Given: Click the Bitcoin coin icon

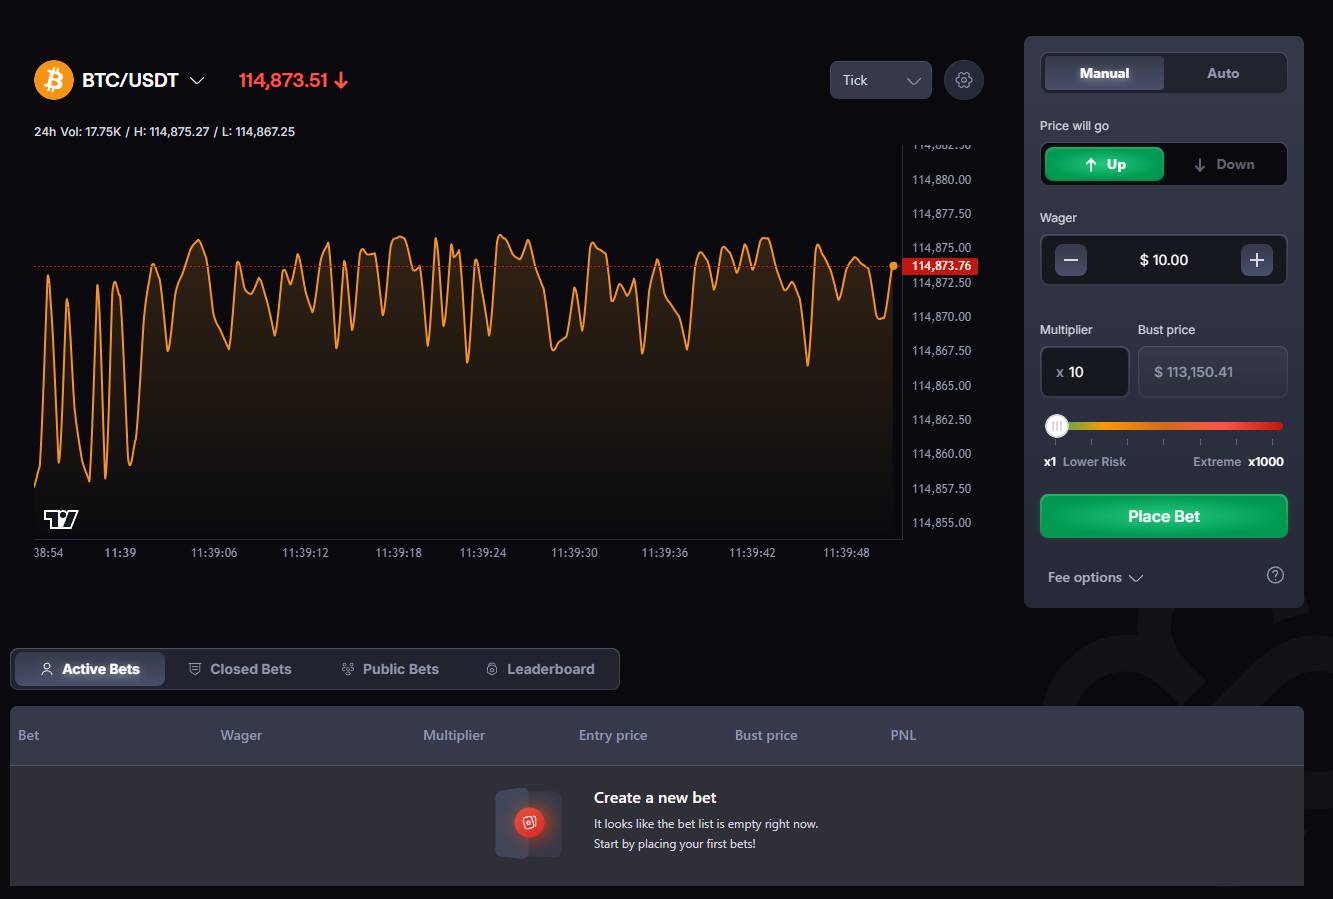Looking at the screenshot, I should pyautogui.click(x=54, y=80).
